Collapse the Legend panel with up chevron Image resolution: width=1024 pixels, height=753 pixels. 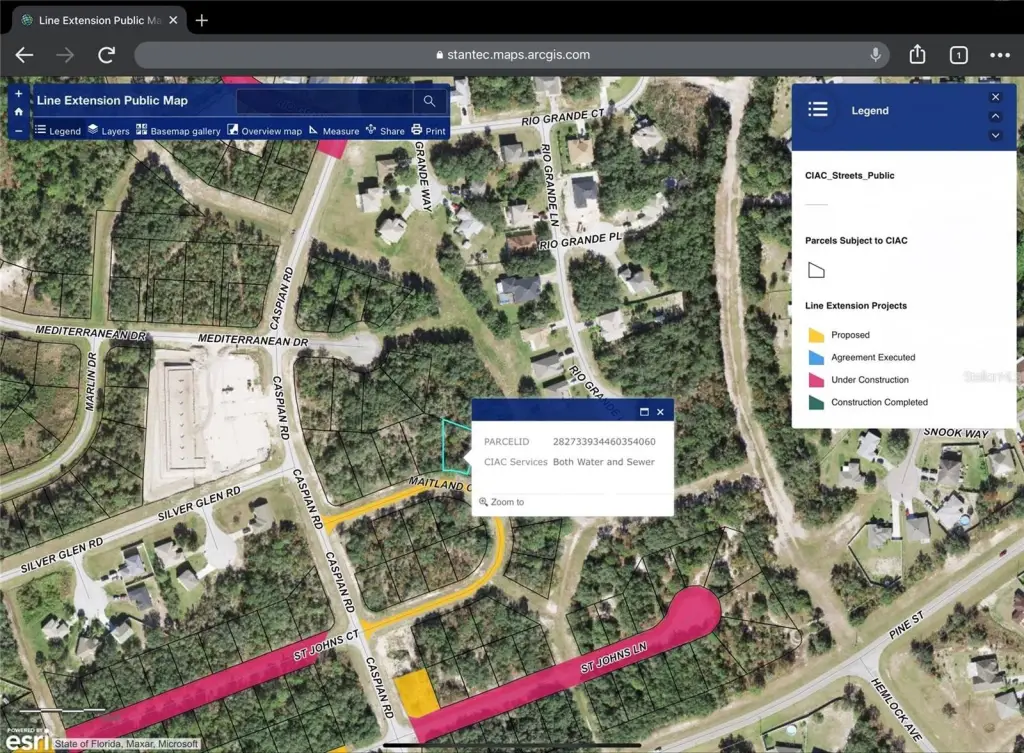995,116
